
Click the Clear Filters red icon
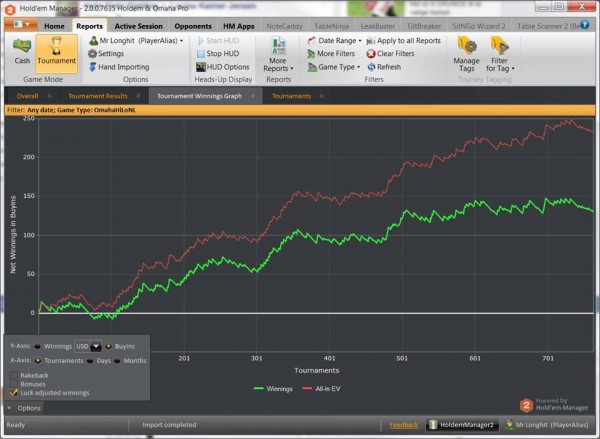point(370,54)
